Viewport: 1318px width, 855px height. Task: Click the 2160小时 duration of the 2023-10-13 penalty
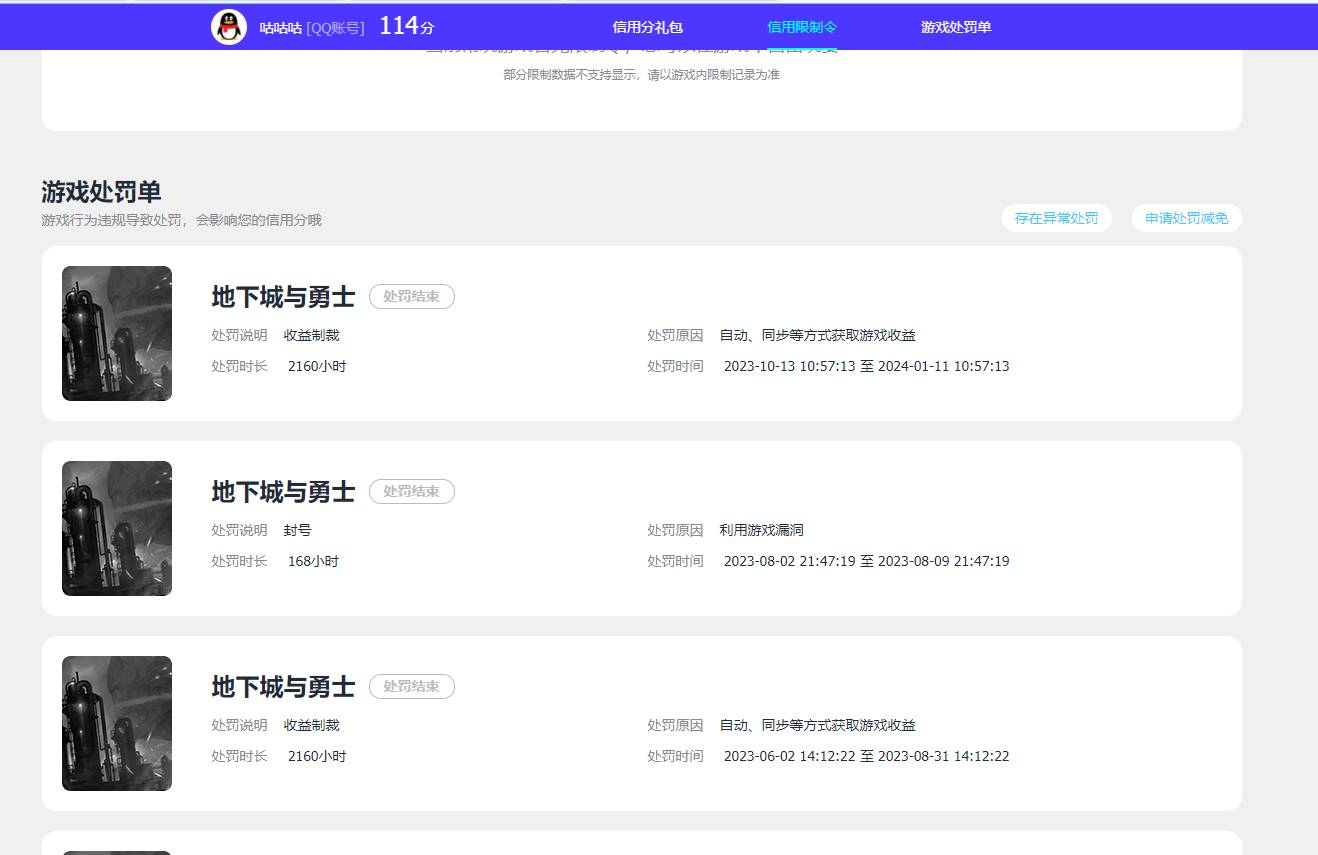pos(317,366)
